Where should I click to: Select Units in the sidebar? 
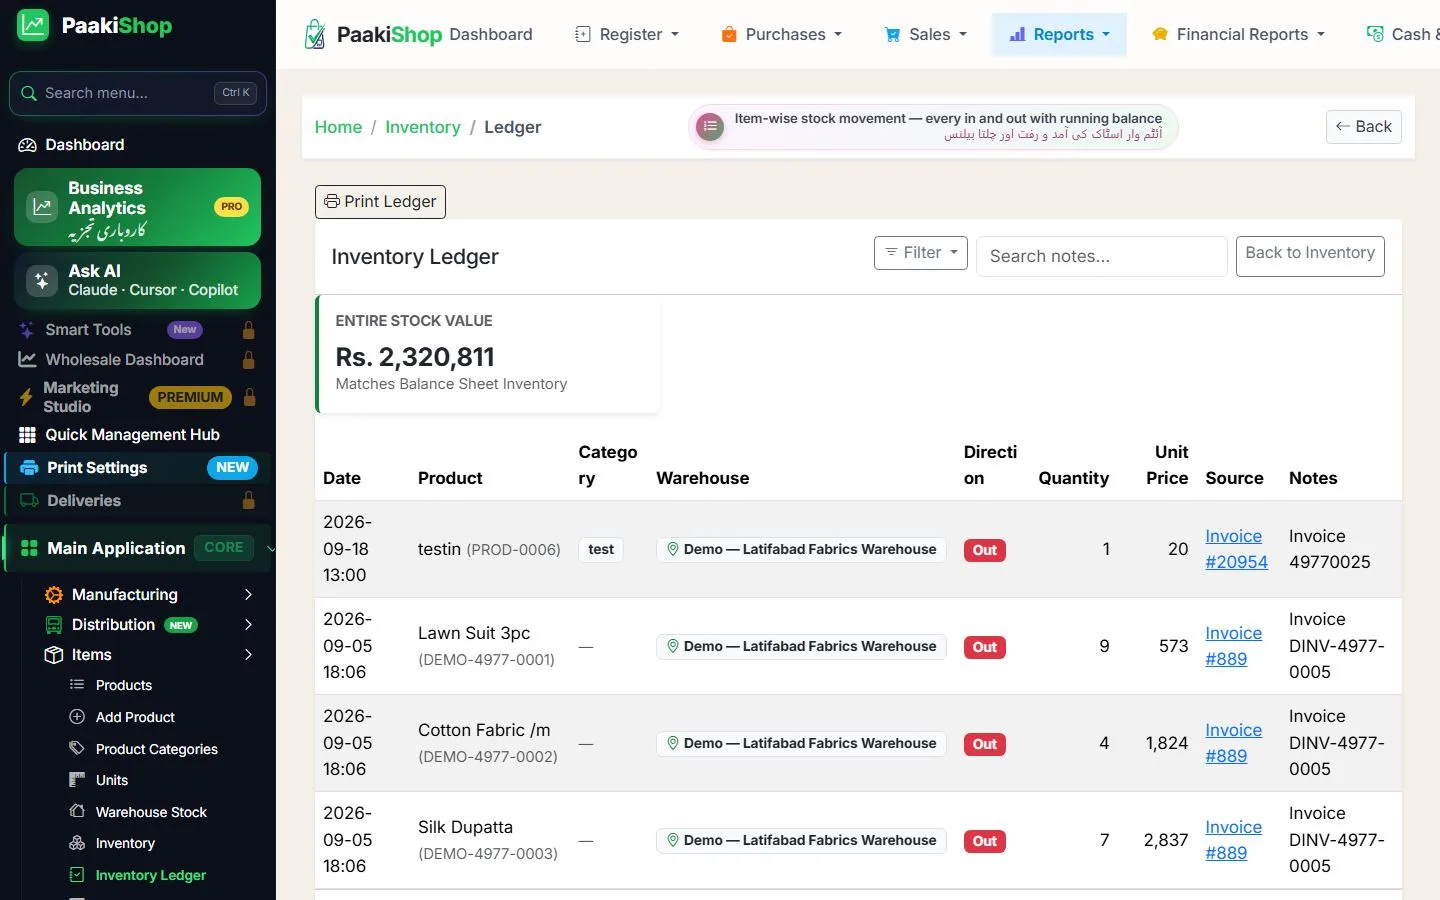pyautogui.click(x=112, y=780)
